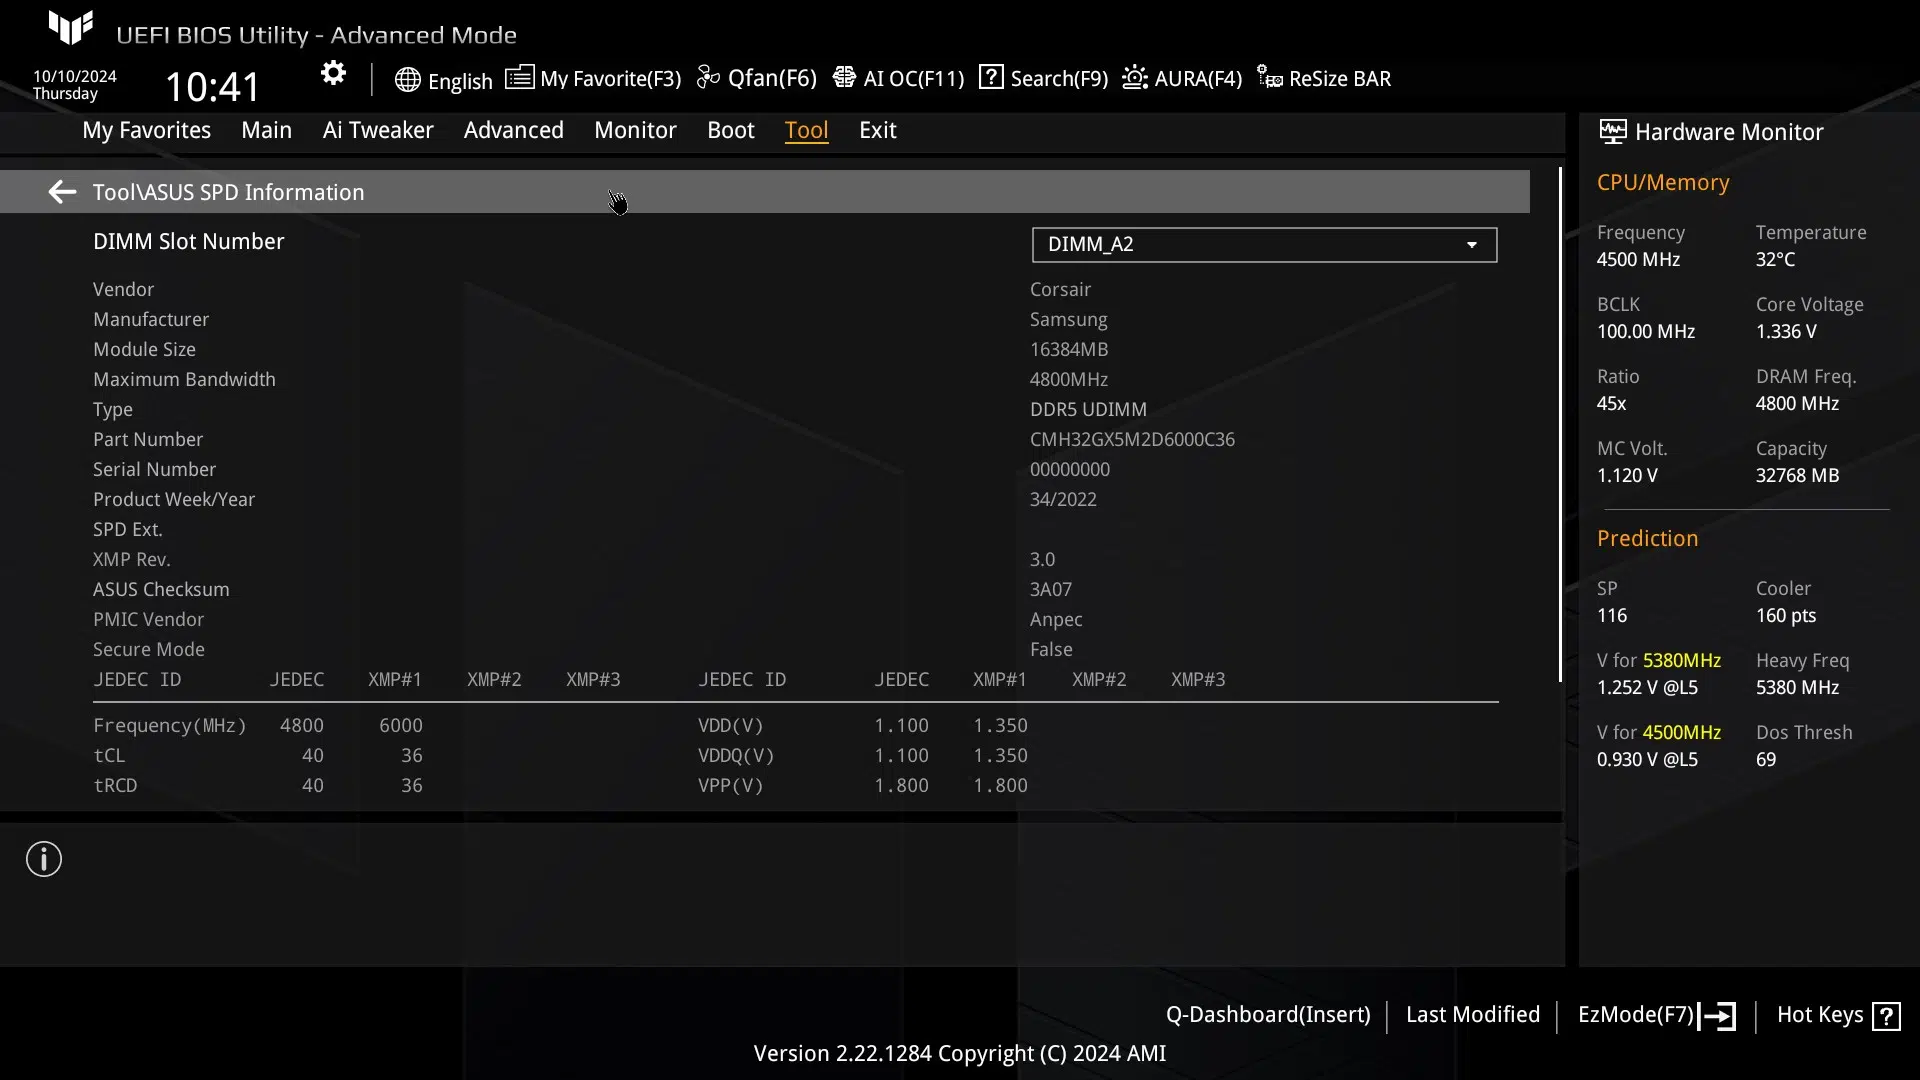Toggle ReSize BAR icon
The width and height of the screenshot is (1920, 1080).
click(1270, 77)
